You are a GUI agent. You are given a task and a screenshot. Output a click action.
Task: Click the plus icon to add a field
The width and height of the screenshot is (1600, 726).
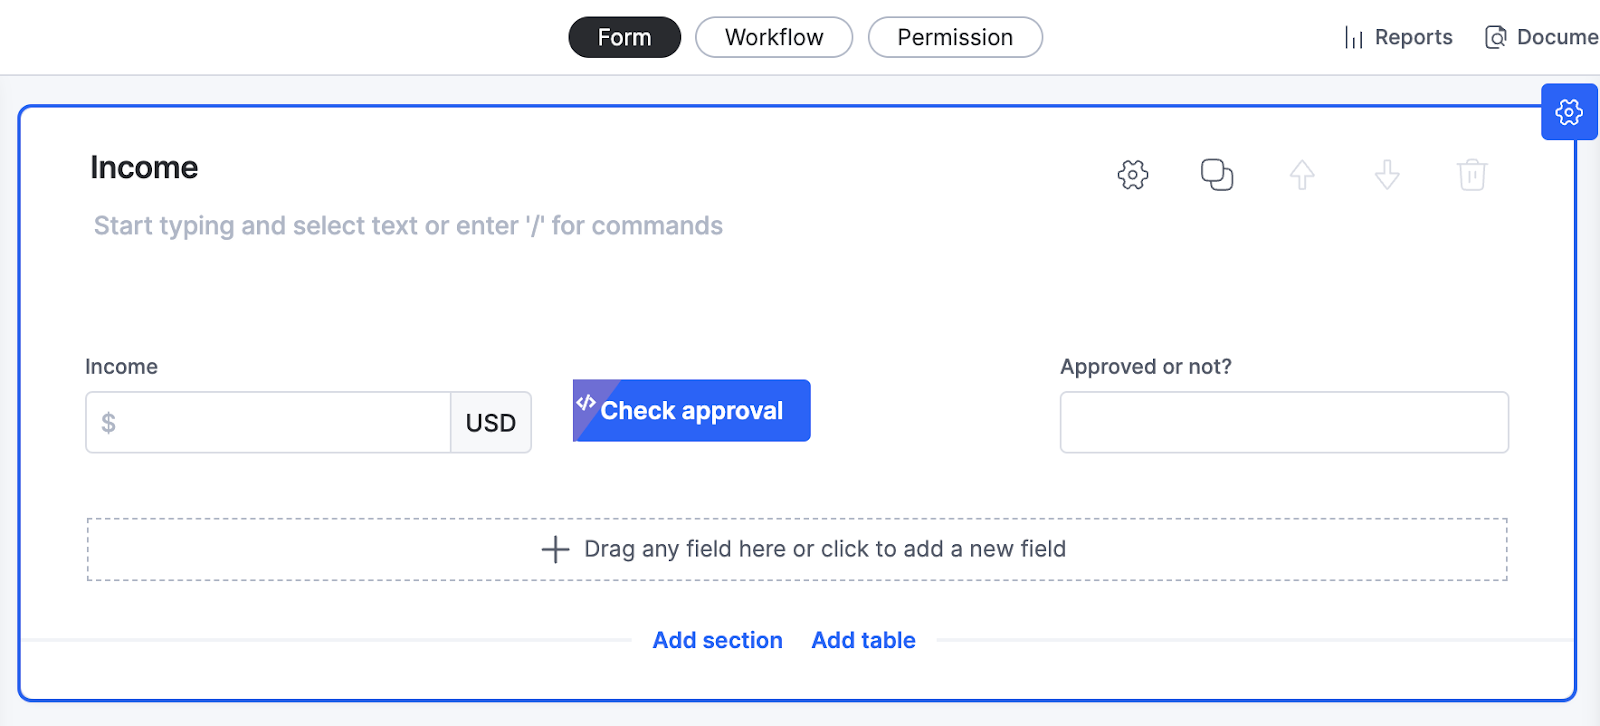[555, 549]
